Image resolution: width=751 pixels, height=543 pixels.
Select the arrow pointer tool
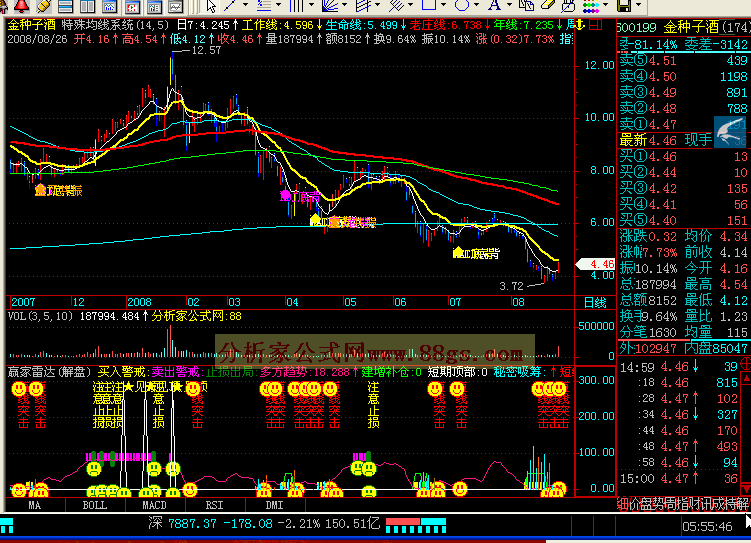(211, 6)
